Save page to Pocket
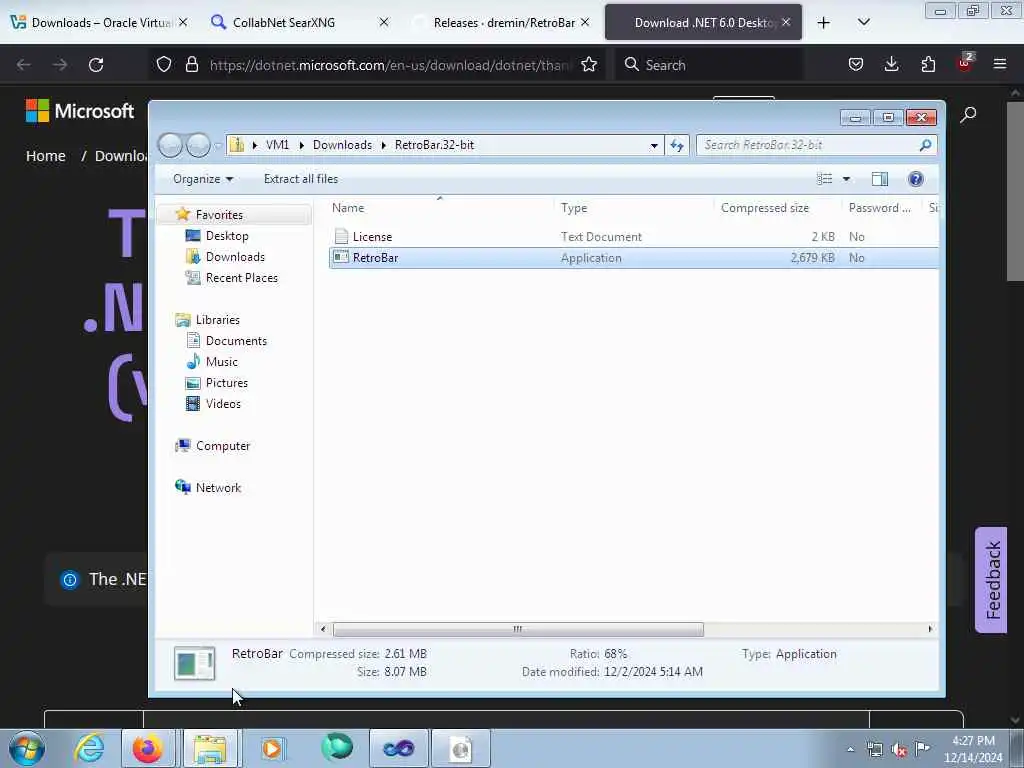 pyautogui.click(x=856, y=64)
